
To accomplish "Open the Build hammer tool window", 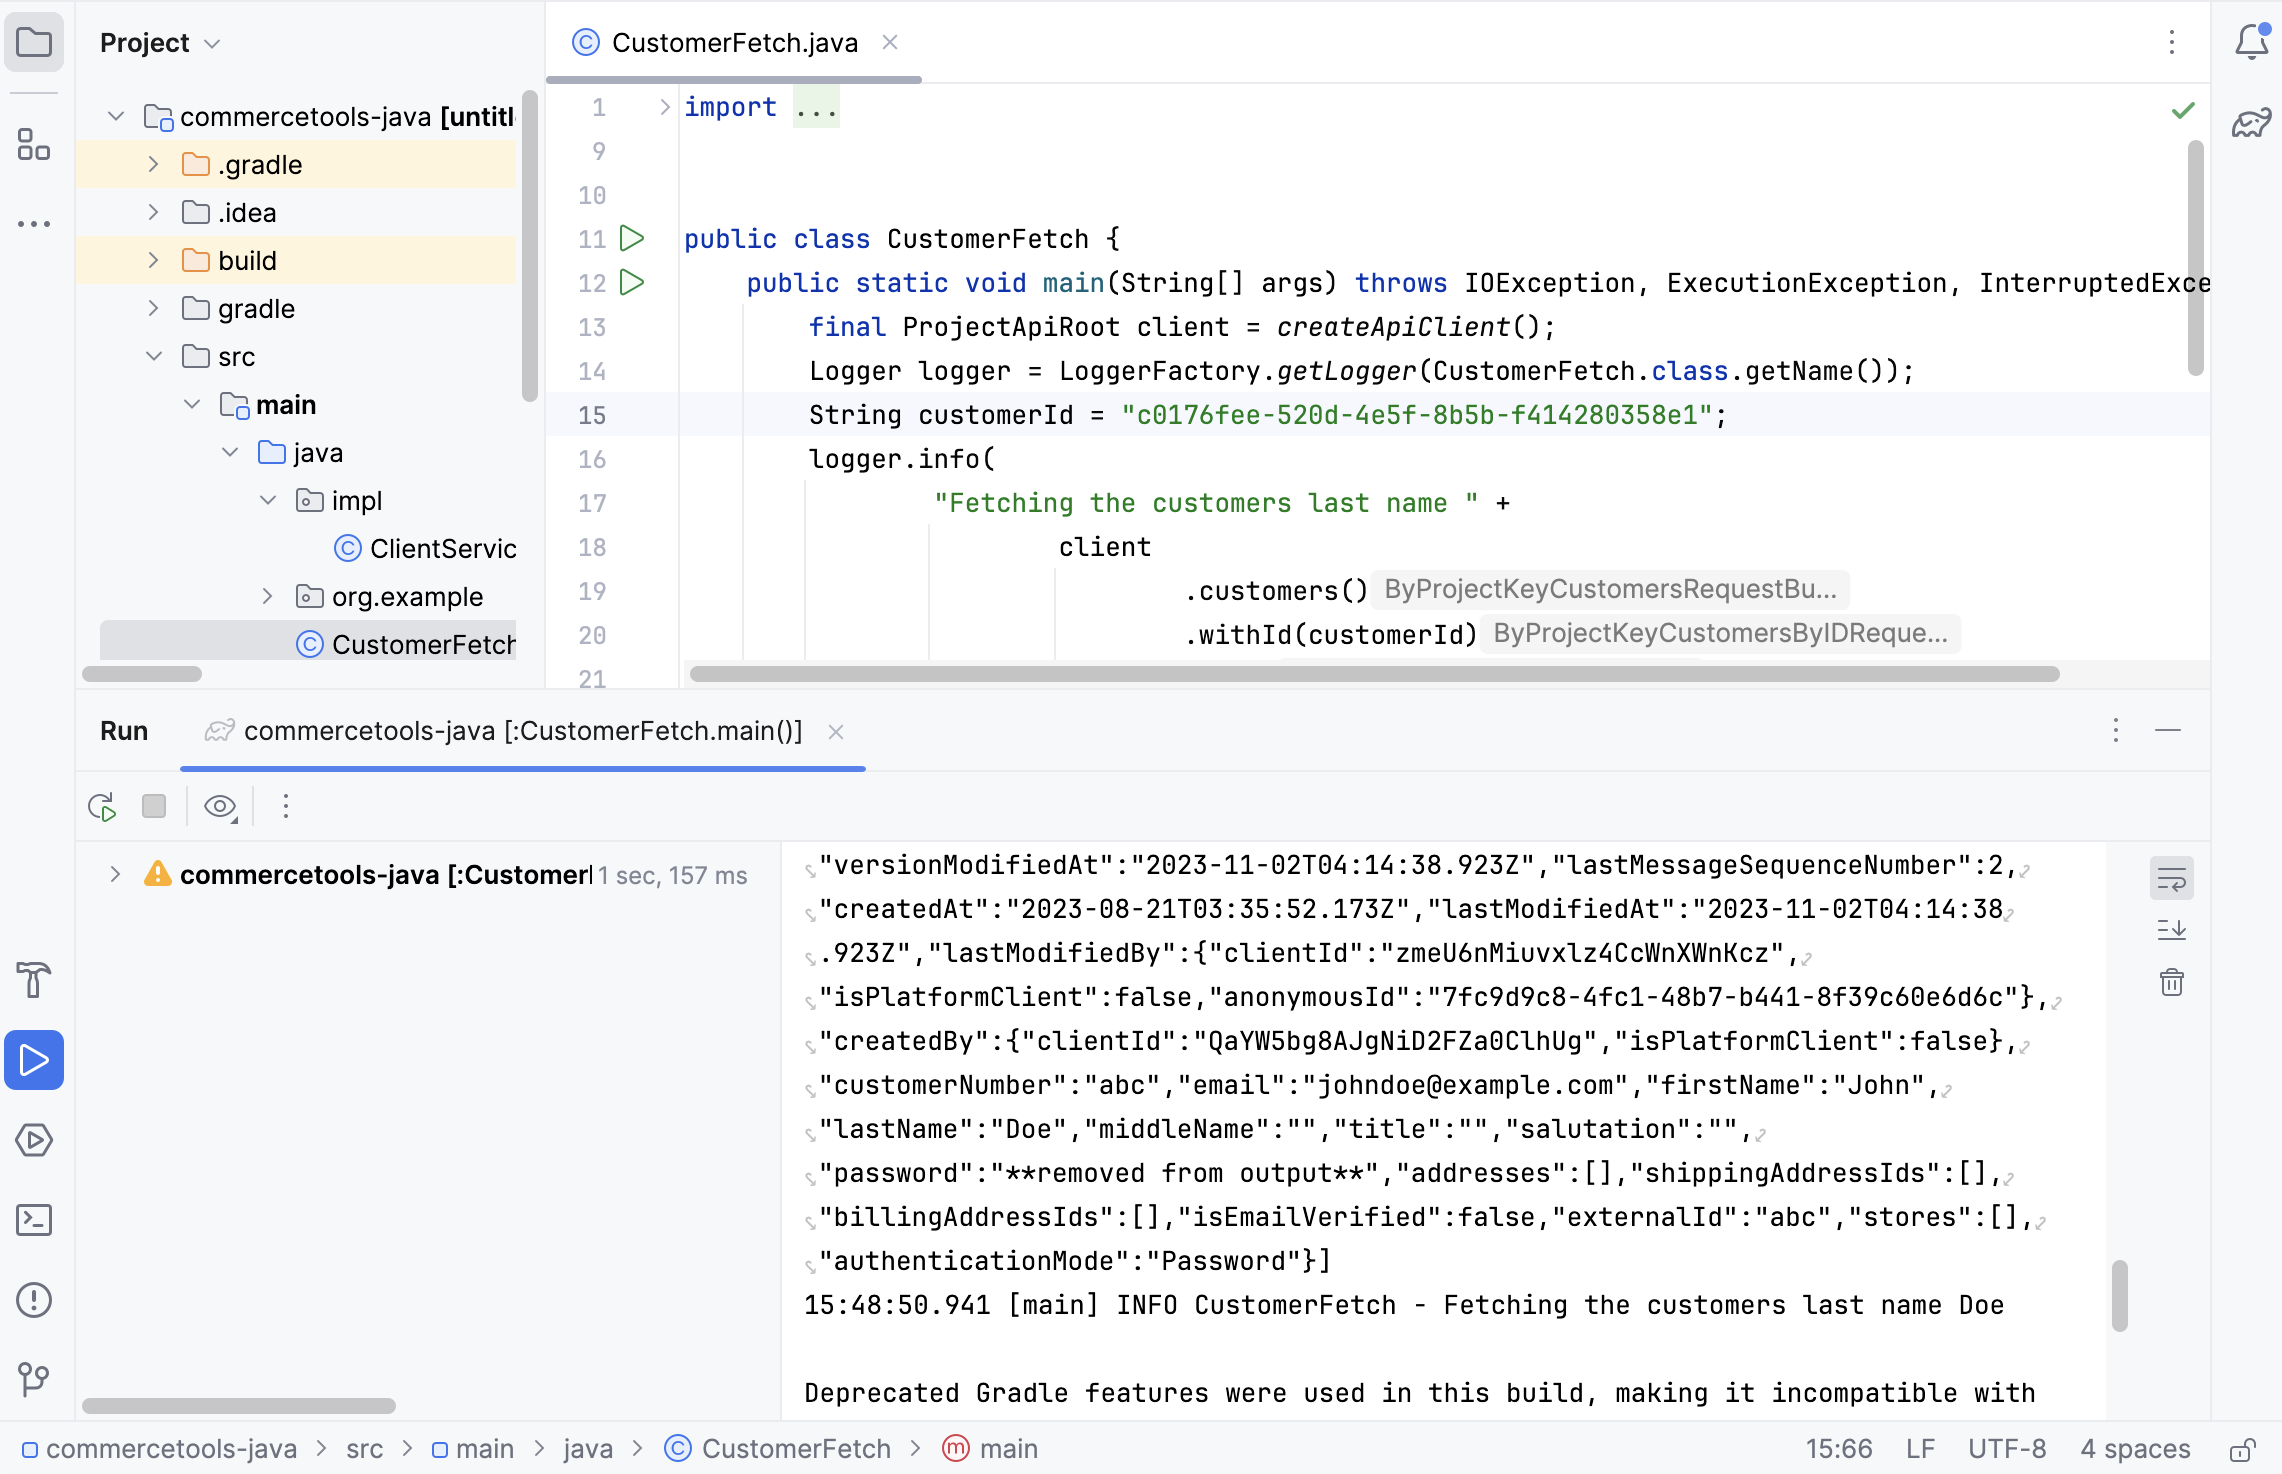I will point(34,980).
